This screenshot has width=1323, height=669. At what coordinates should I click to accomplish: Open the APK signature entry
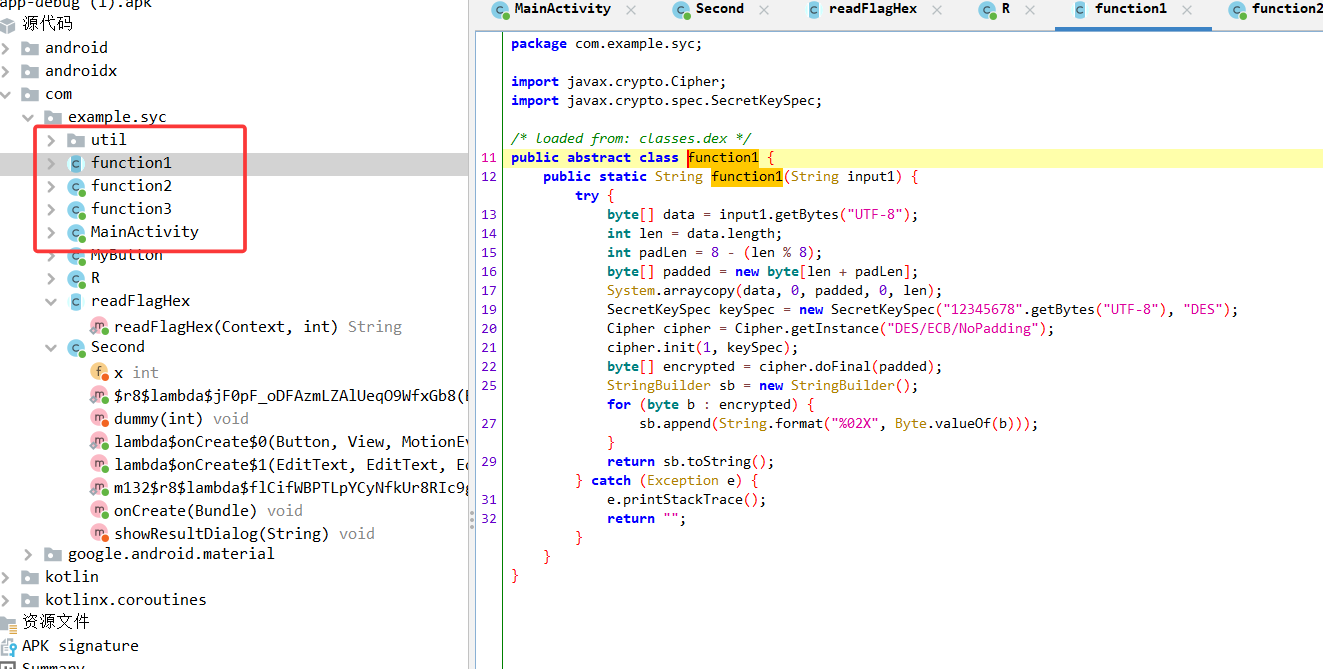[80, 646]
